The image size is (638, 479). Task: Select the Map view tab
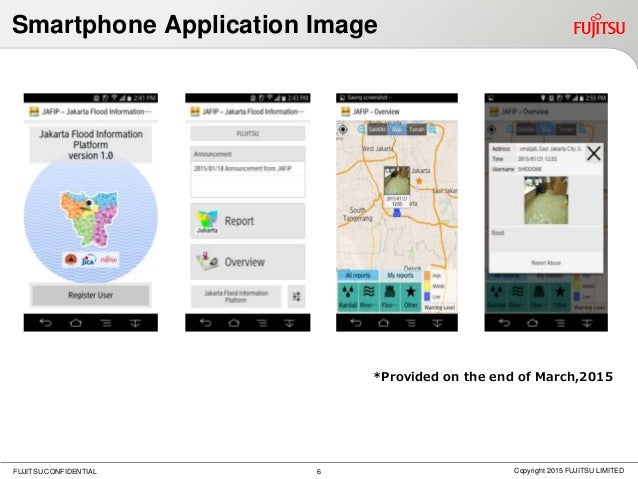coord(397,129)
